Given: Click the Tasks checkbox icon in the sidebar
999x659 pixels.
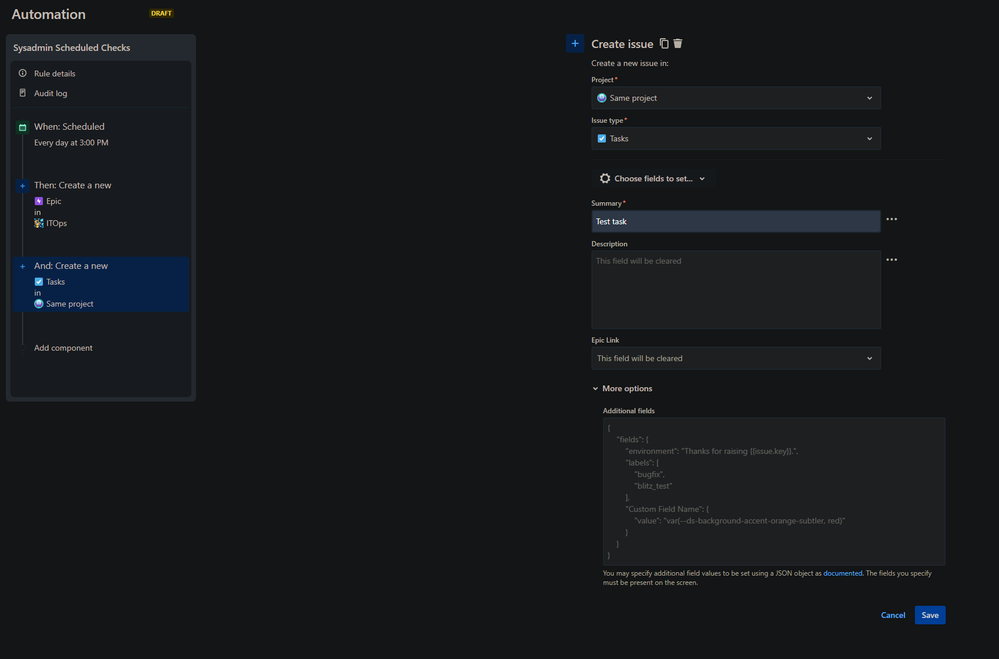Looking at the screenshot, I should (39, 282).
